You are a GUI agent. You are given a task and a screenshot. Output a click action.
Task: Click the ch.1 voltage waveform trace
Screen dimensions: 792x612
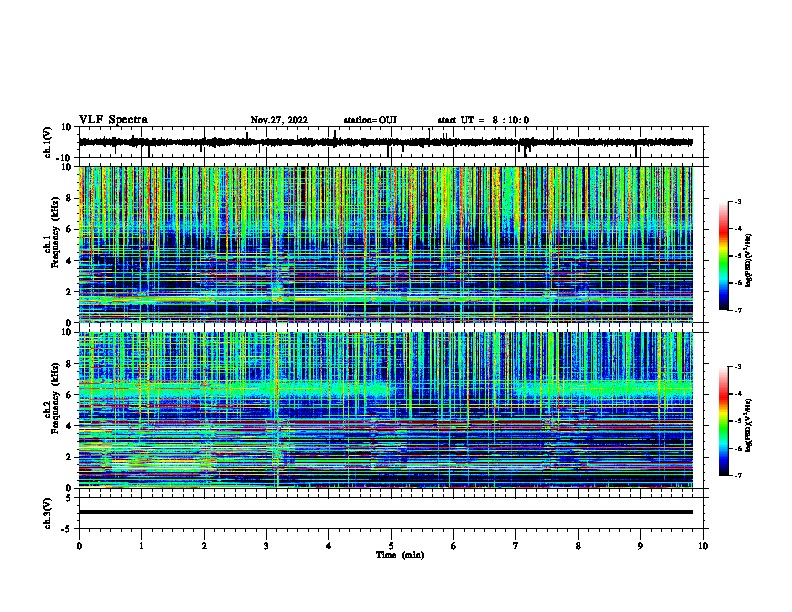pos(385,142)
